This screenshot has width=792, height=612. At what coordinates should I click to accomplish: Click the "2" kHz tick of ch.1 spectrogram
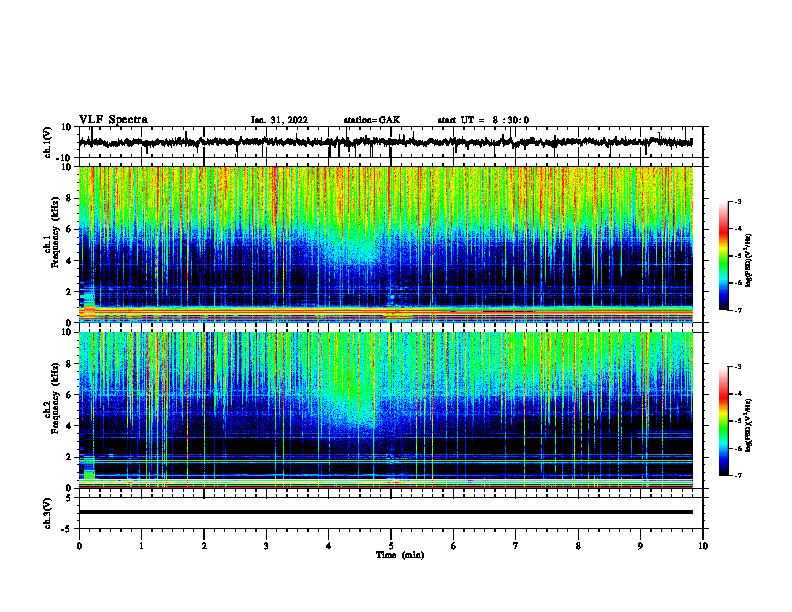click(x=69, y=292)
